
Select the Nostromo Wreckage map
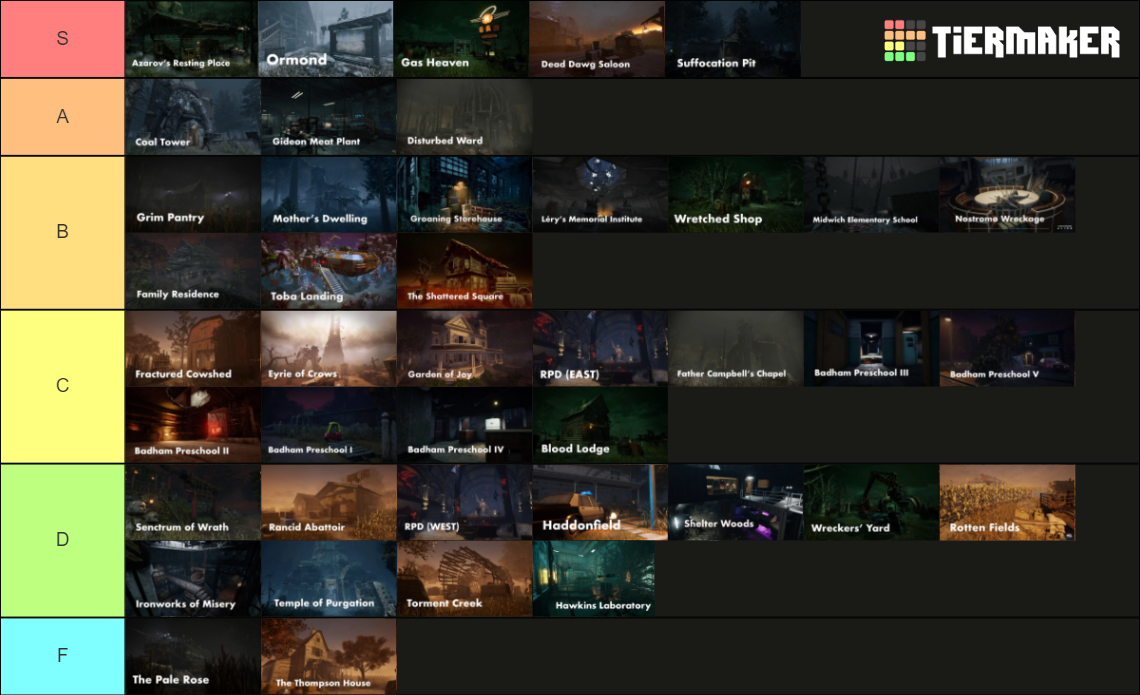click(1005, 194)
